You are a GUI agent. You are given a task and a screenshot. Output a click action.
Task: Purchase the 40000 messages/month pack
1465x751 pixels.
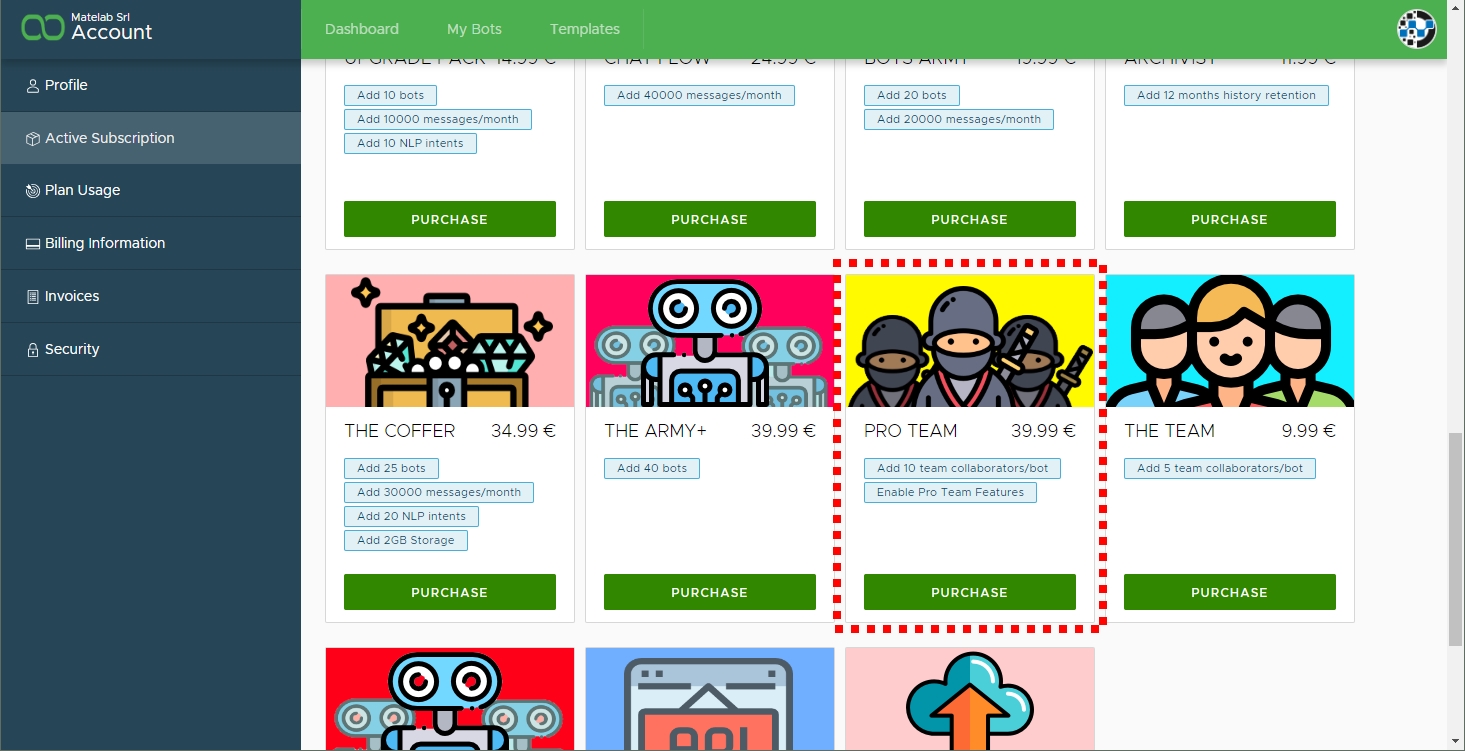point(710,219)
